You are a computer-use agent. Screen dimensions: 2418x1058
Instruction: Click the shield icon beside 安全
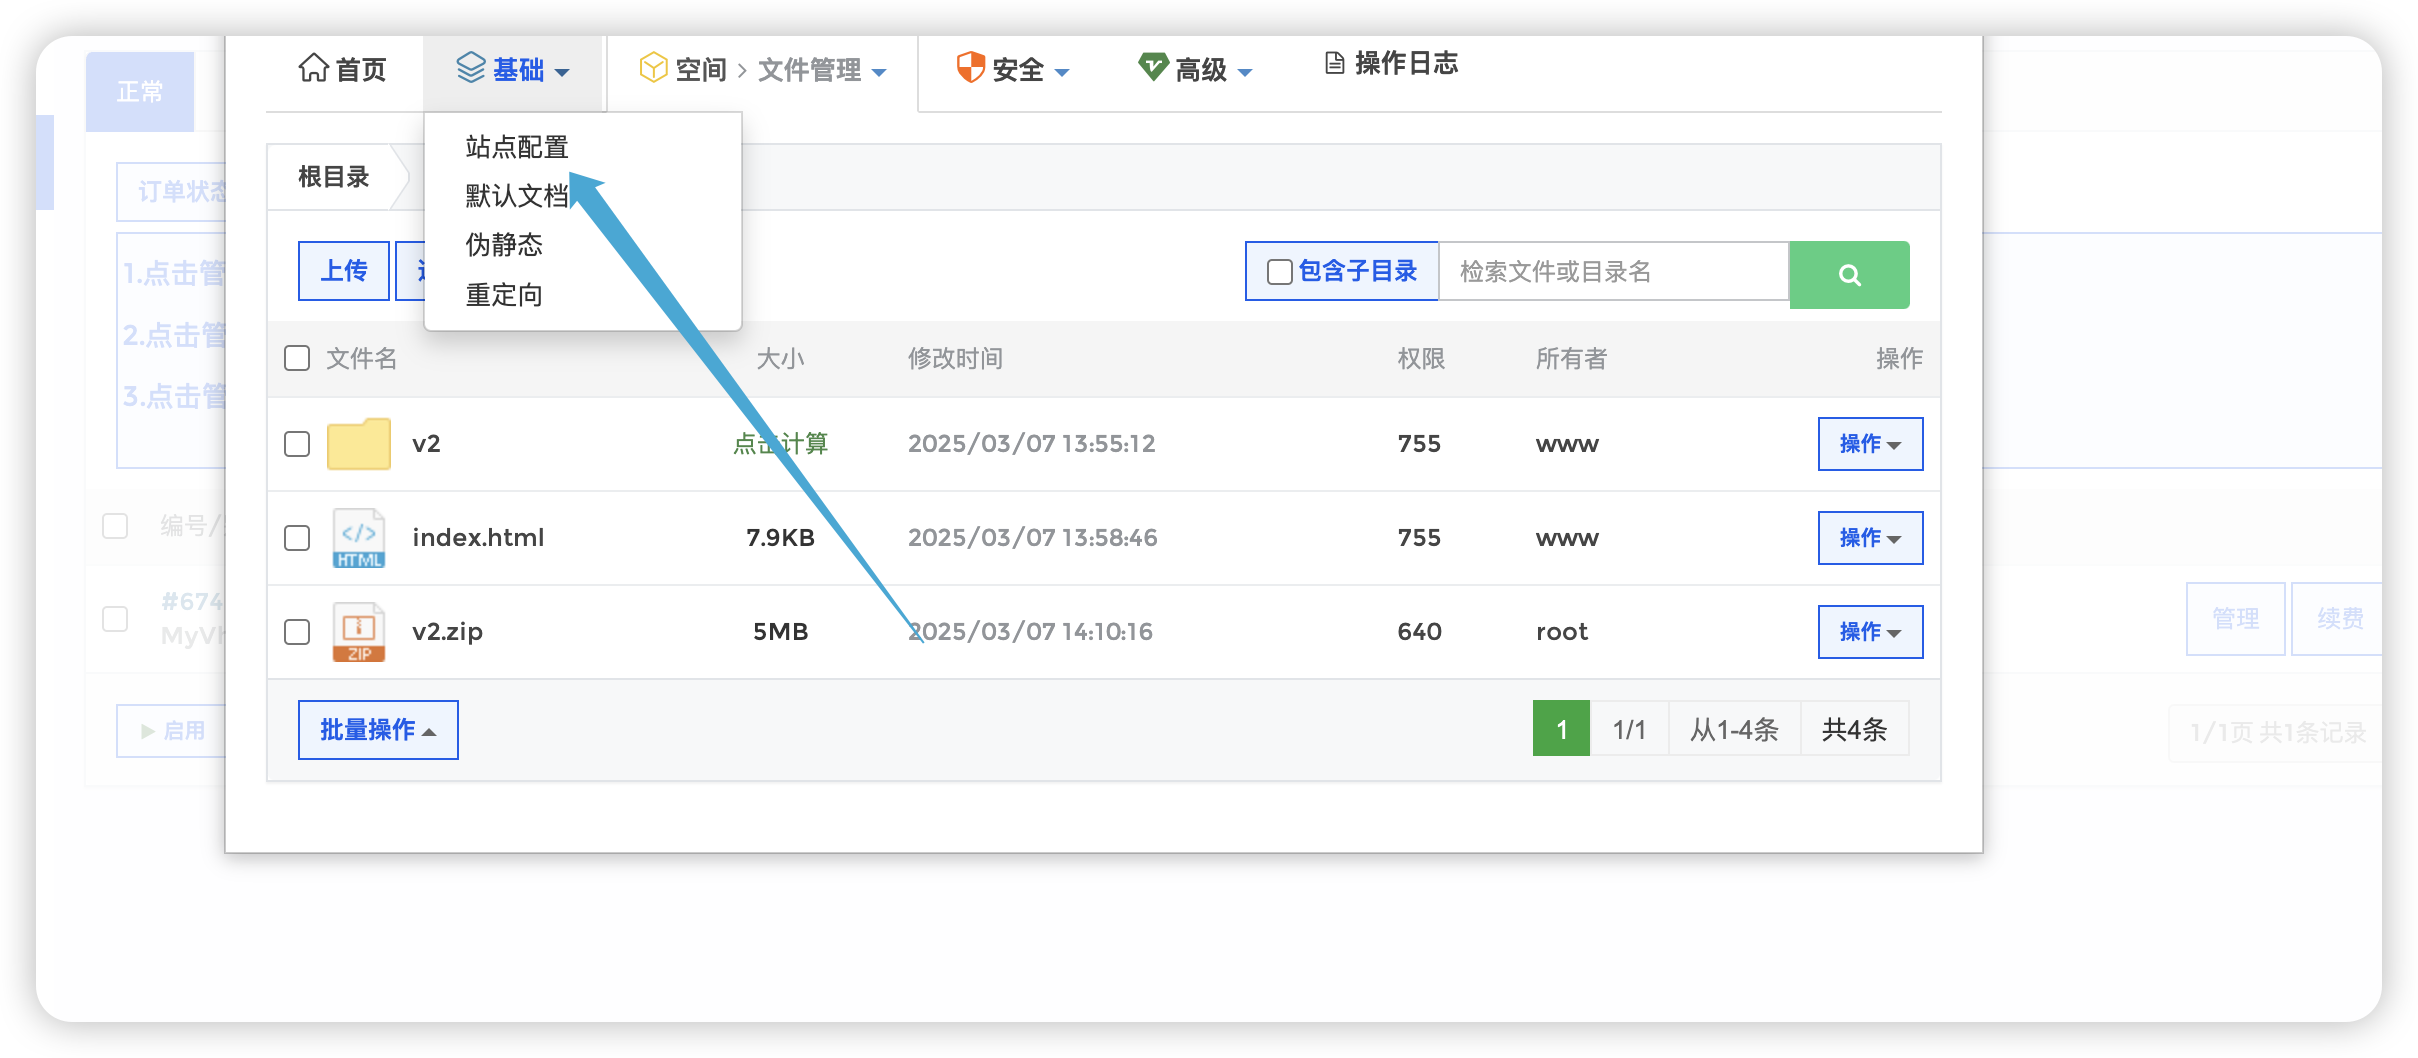[970, 68]
